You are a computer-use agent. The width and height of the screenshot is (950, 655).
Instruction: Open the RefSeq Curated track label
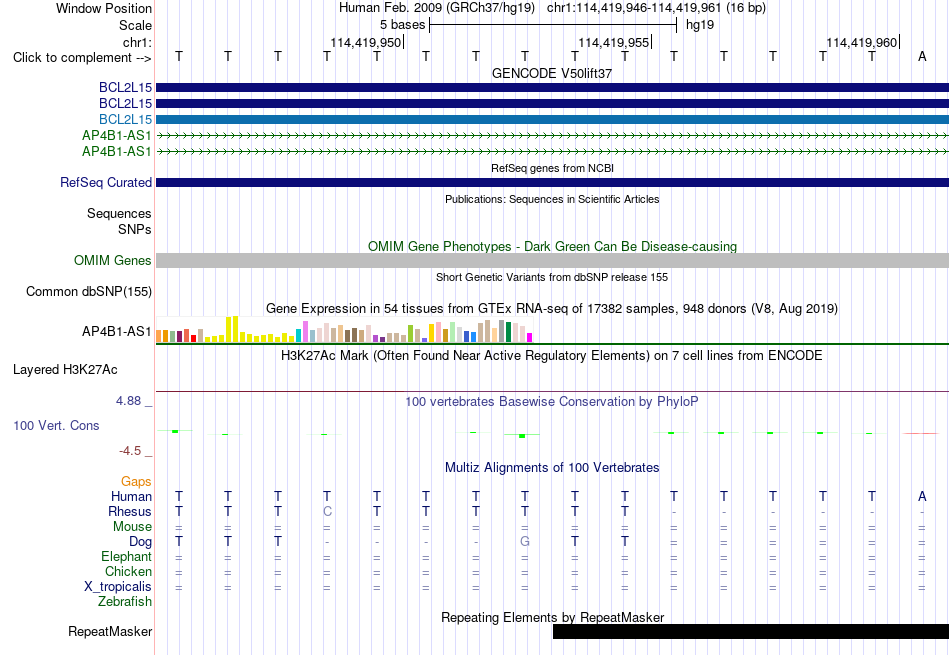pos(106,182)
